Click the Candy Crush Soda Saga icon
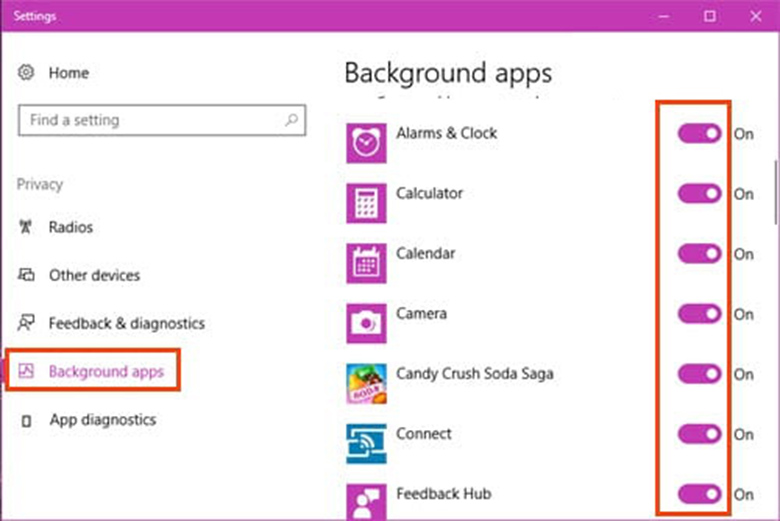The width and height of the screenshot is (780, 521). (366, 382)
